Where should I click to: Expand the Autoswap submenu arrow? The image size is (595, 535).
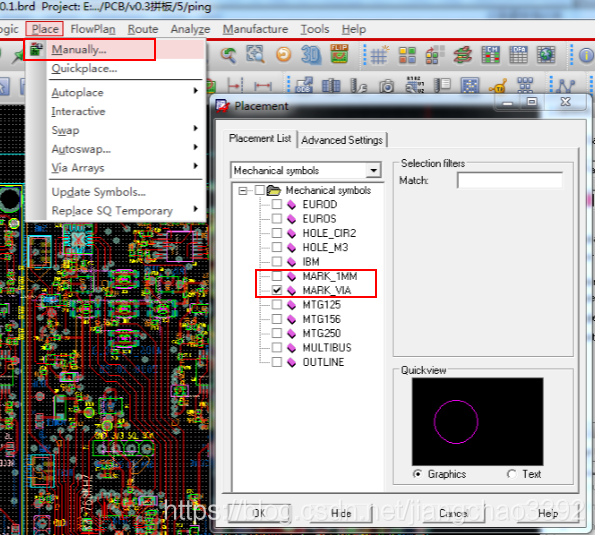pyautogui.click(x=196, y=147)
